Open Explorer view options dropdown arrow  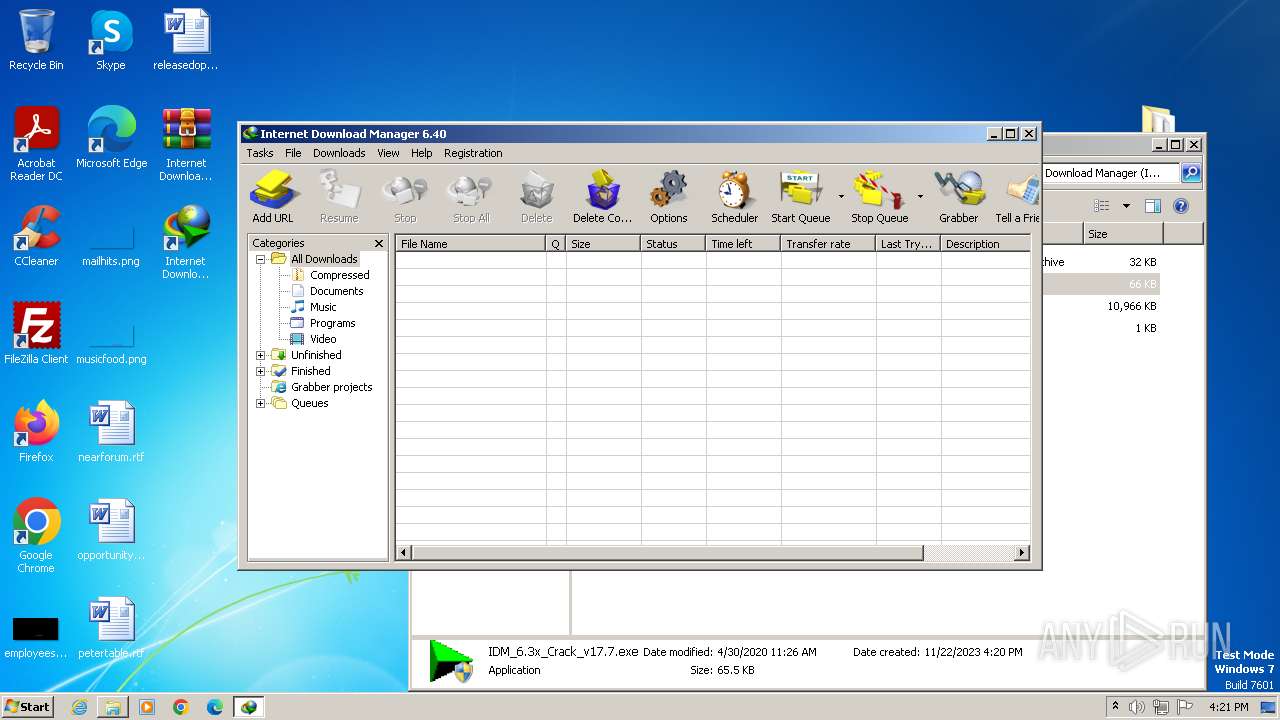tap(1126, 206)
